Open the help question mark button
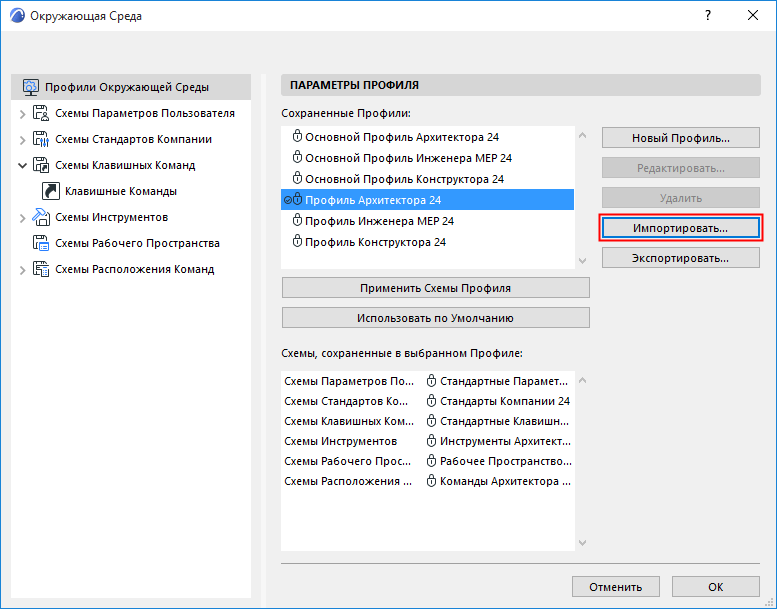 point(708,16)
